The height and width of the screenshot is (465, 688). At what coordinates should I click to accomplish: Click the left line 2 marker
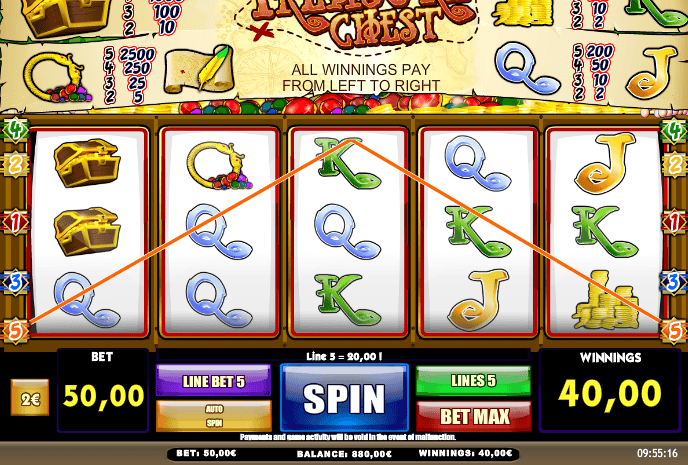tap(15, 164)
